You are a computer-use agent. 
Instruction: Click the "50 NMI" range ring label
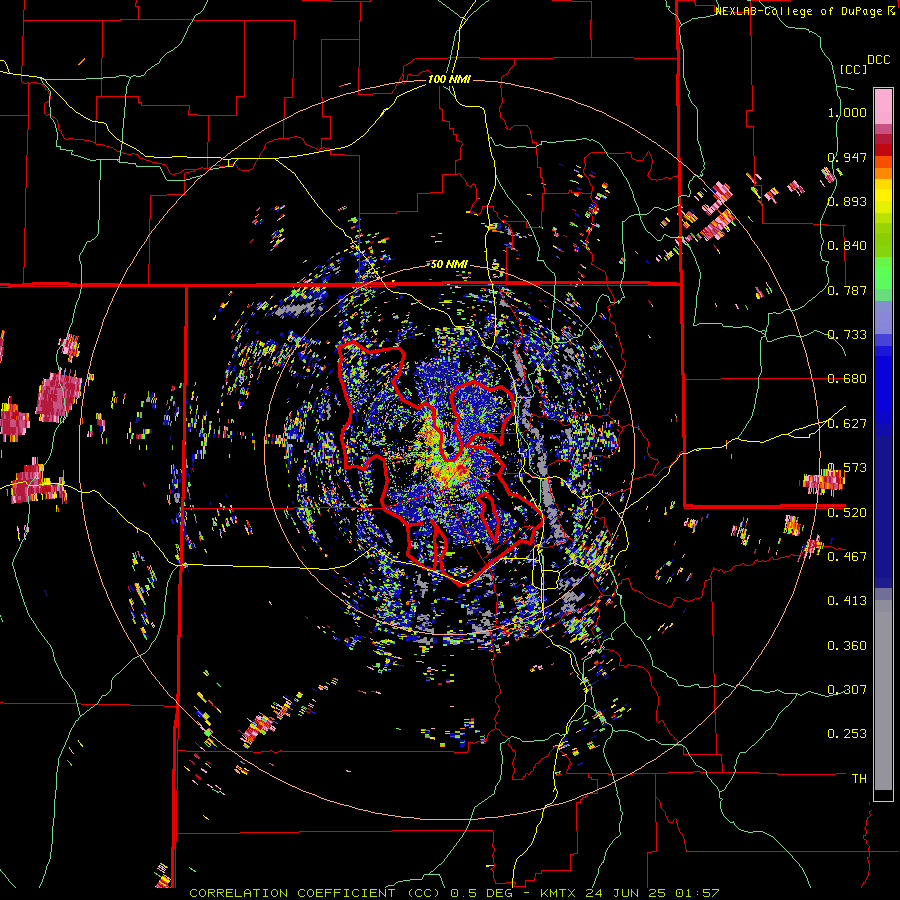pos(449,264)
